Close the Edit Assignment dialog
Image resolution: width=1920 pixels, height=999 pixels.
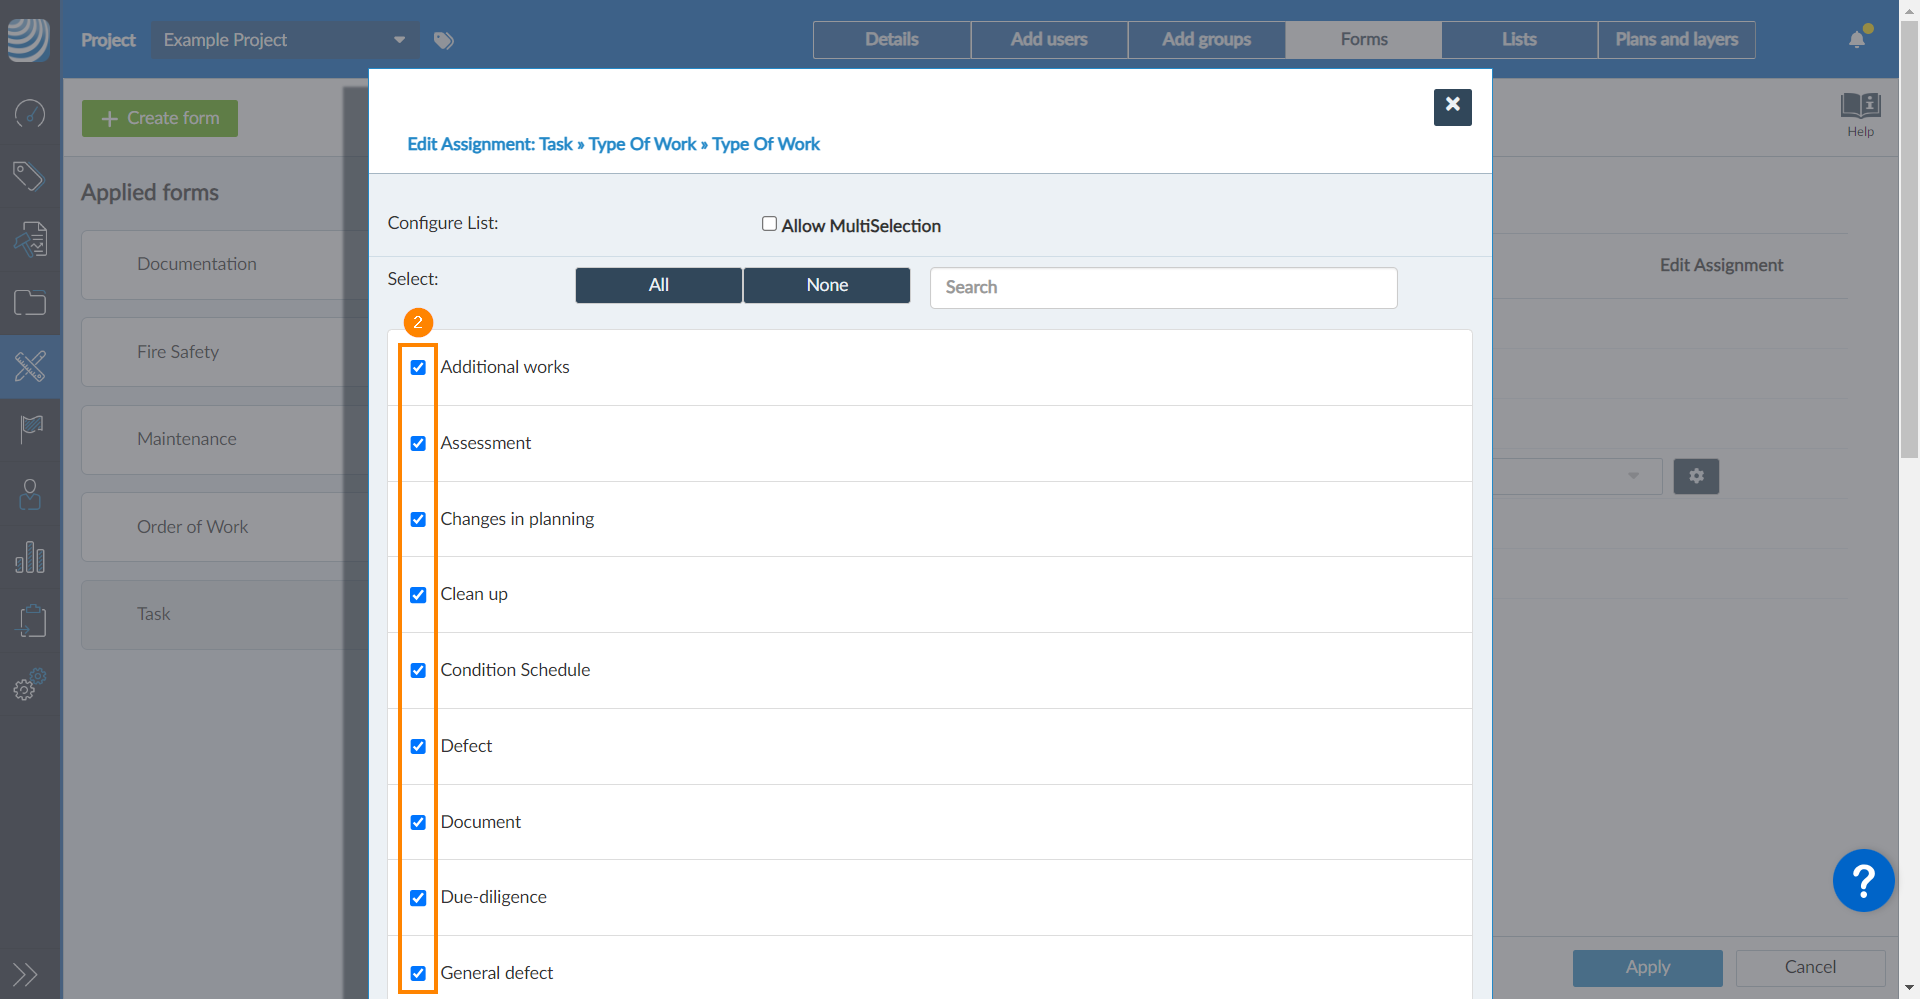point(1452,106)
